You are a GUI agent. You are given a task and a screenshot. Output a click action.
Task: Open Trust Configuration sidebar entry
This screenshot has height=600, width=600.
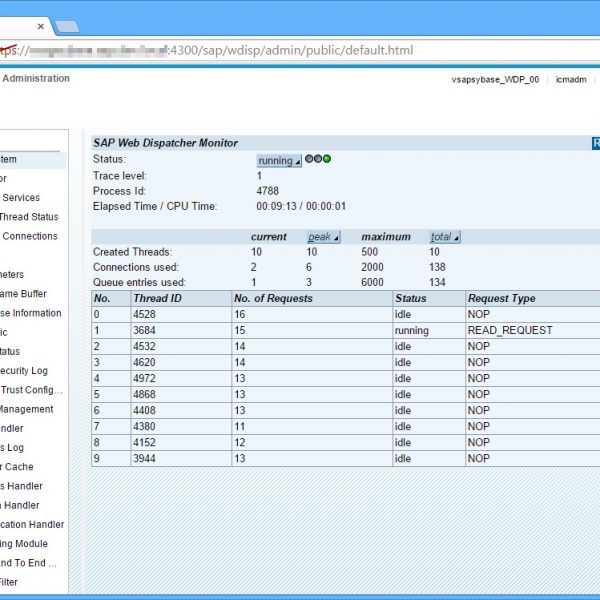point(31,390)
